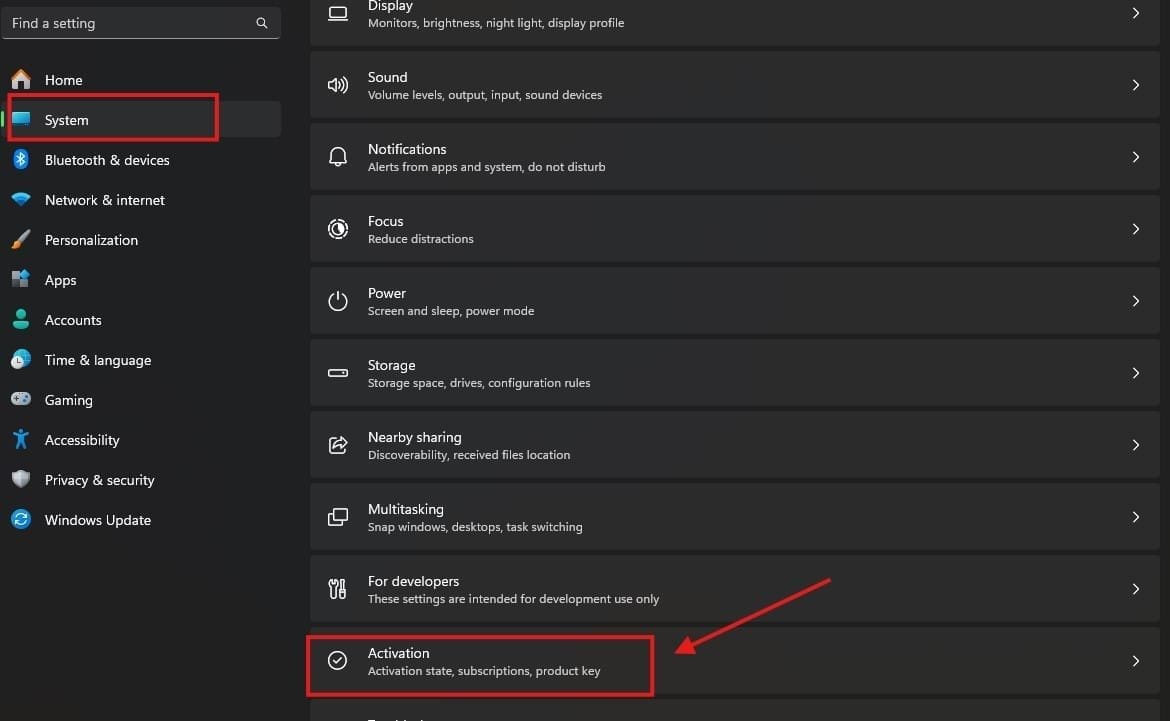Click text 'Activation state, subscriptions, product key'

[x=484, y=670]
